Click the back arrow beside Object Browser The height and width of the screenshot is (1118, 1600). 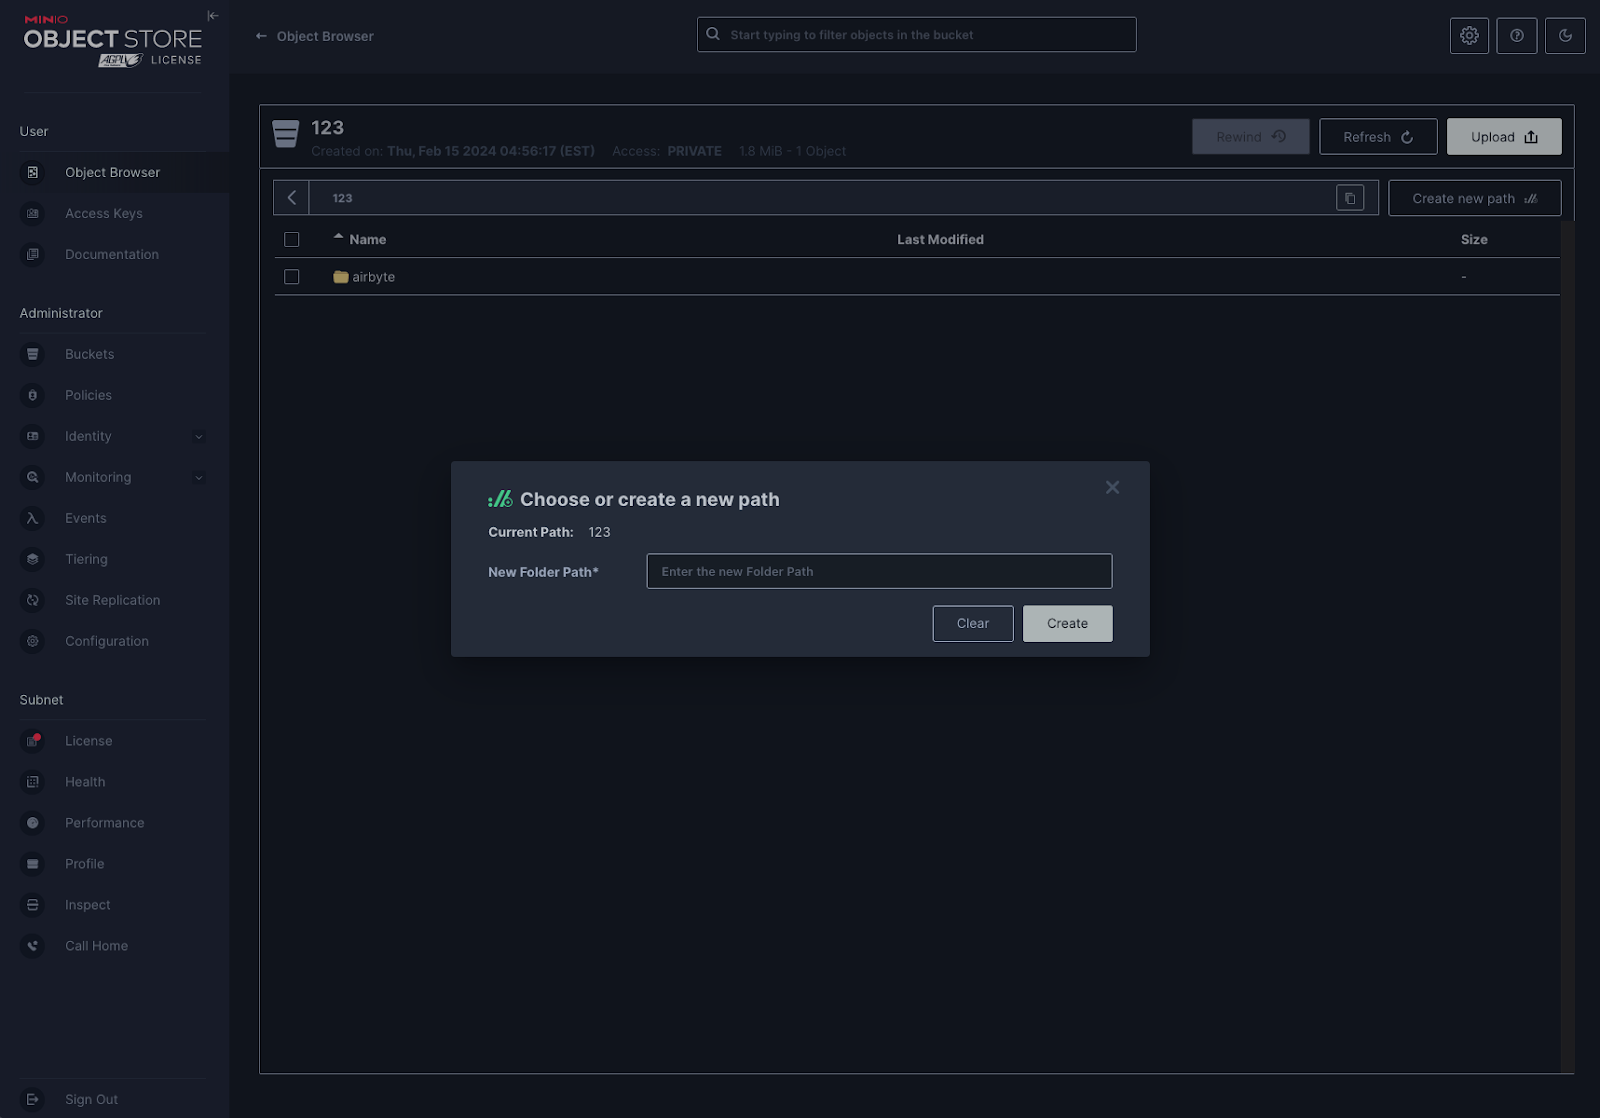pyautogui.click(x=261, y=36)
